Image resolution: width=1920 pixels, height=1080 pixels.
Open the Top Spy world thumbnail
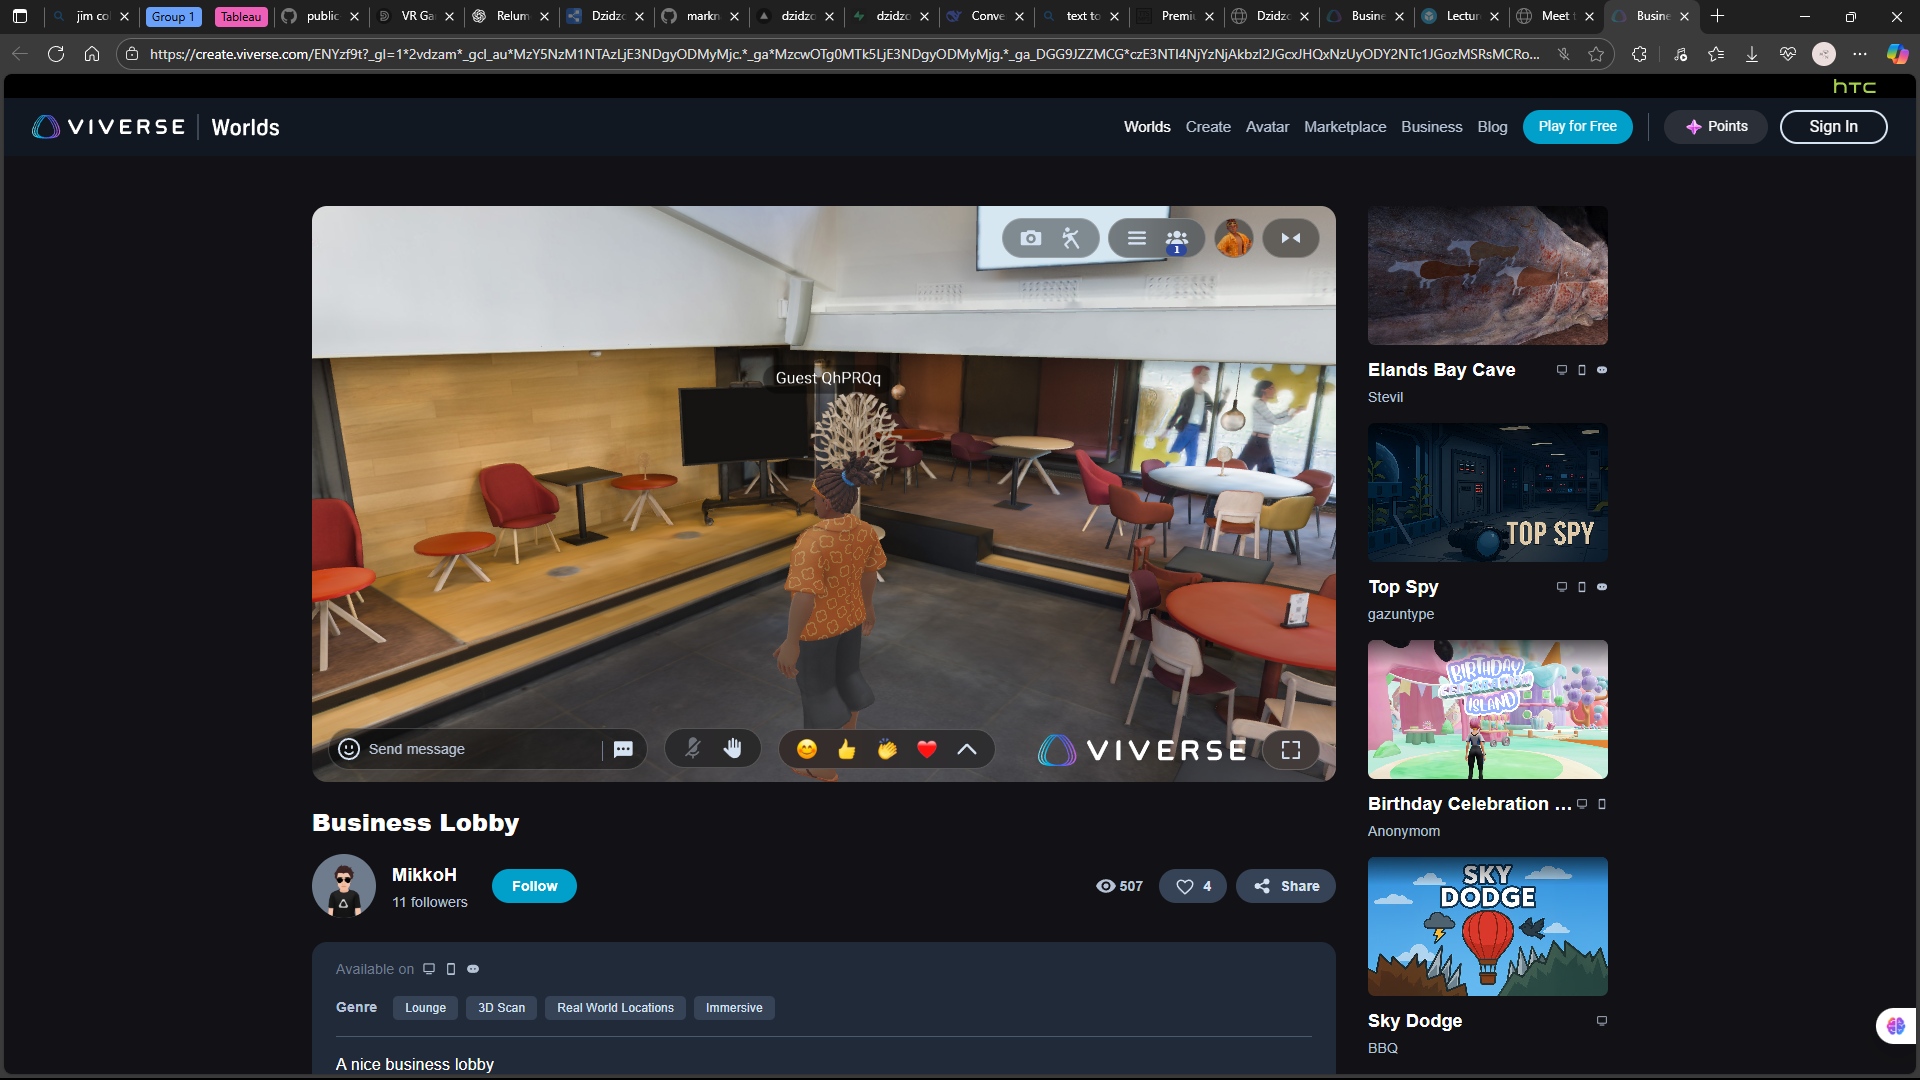click(x=1487, y=492)
